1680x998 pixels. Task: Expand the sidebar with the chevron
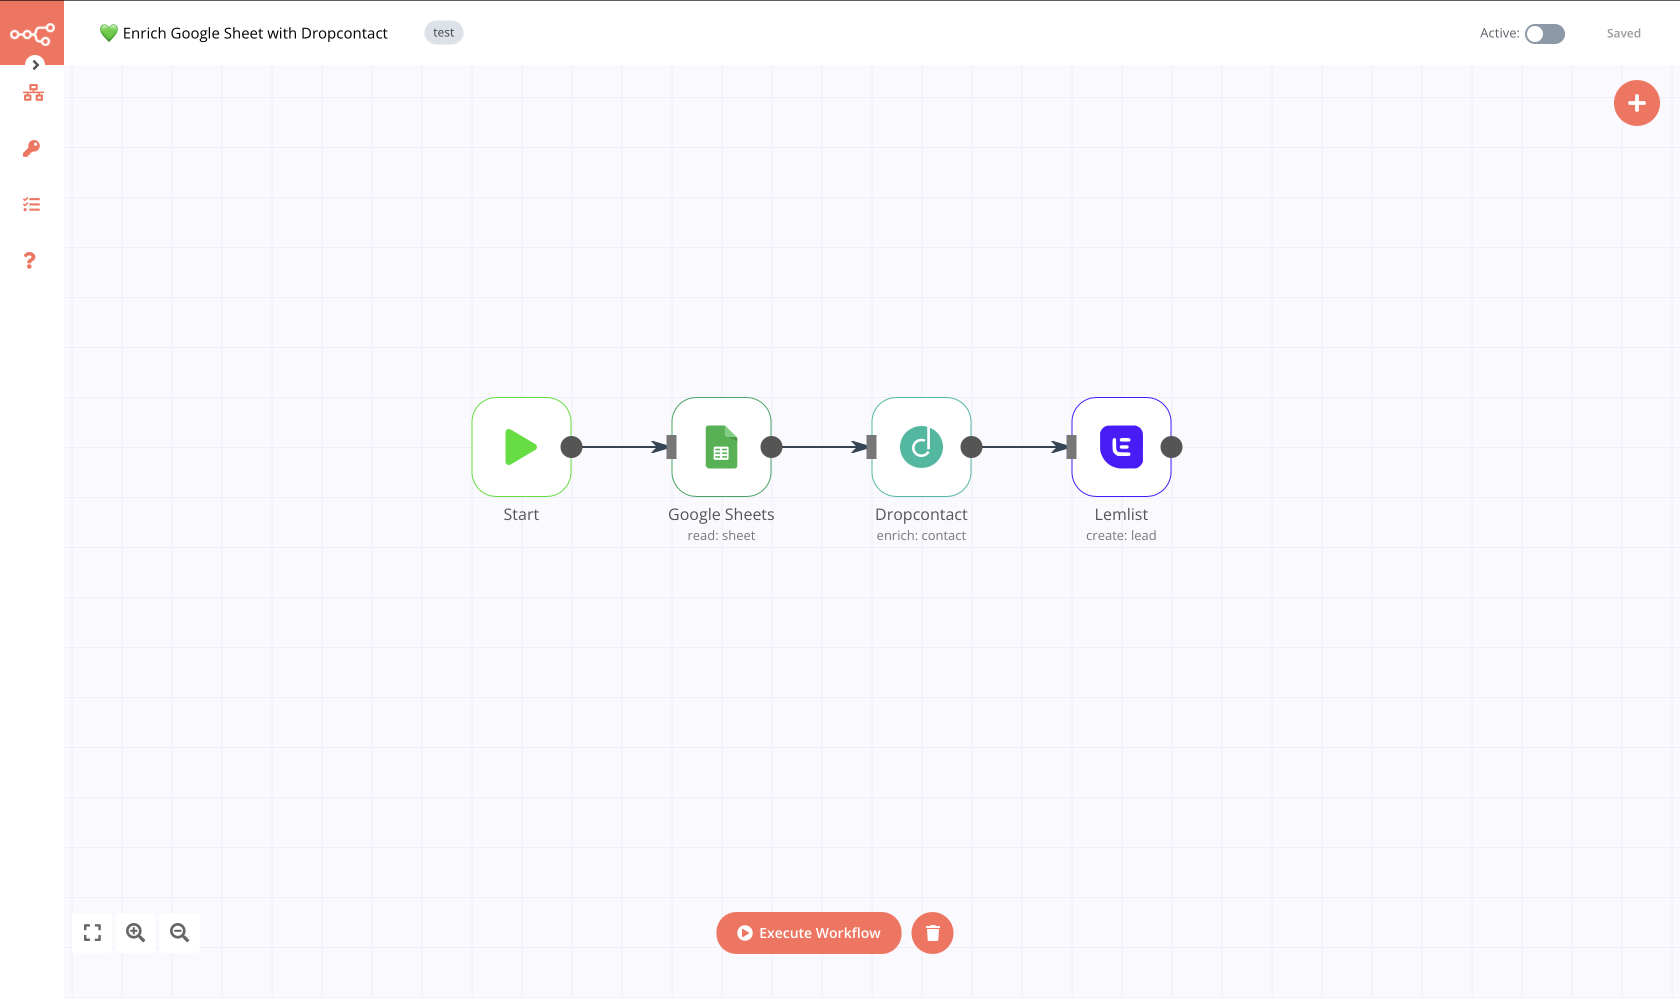tap(35, 64)
